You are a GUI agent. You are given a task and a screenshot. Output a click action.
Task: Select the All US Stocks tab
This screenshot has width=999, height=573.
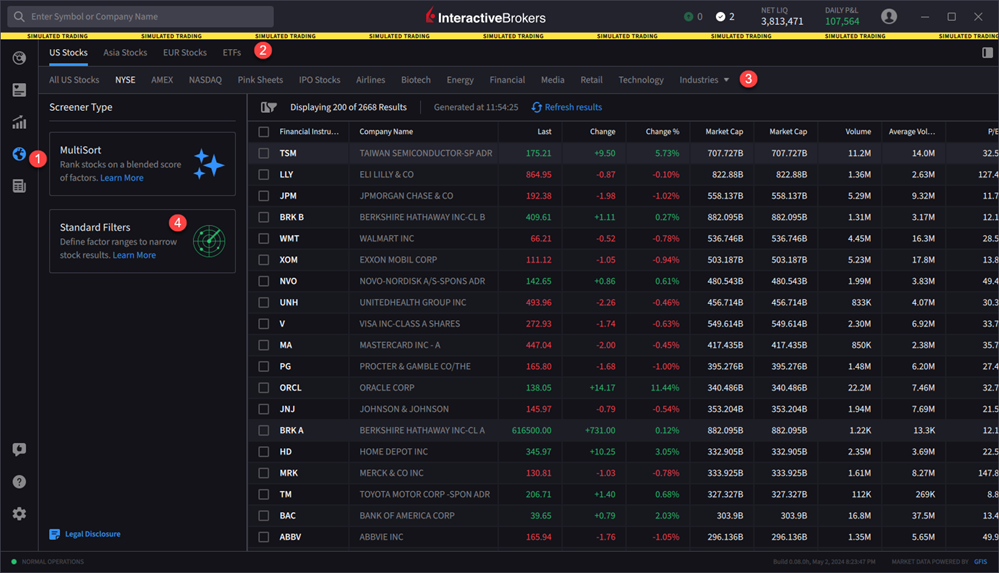(74, 80)
